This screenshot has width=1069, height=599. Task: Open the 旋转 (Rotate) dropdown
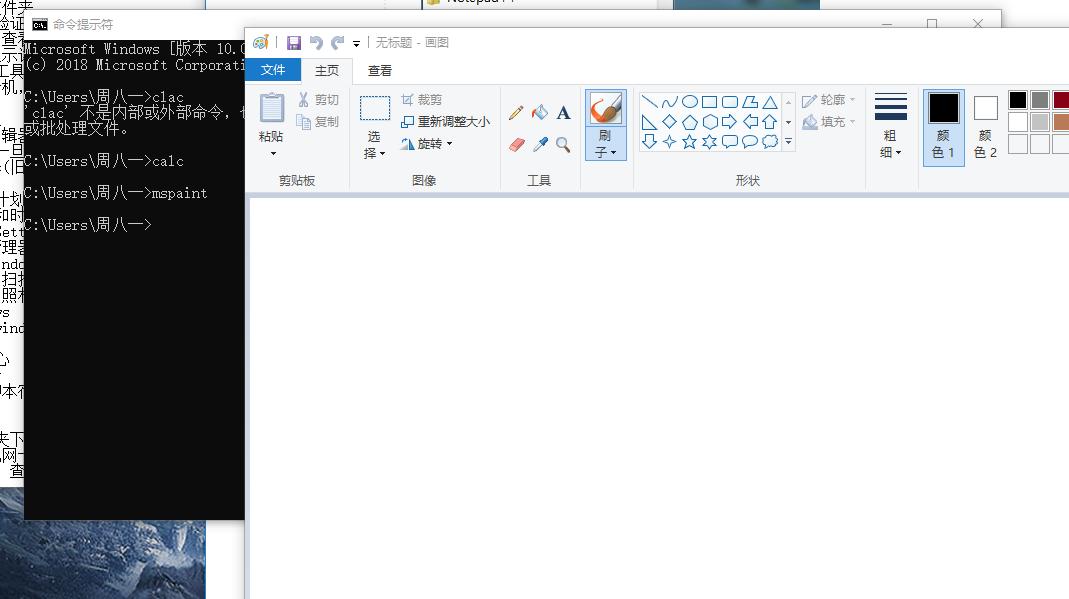tap(428, 144)
